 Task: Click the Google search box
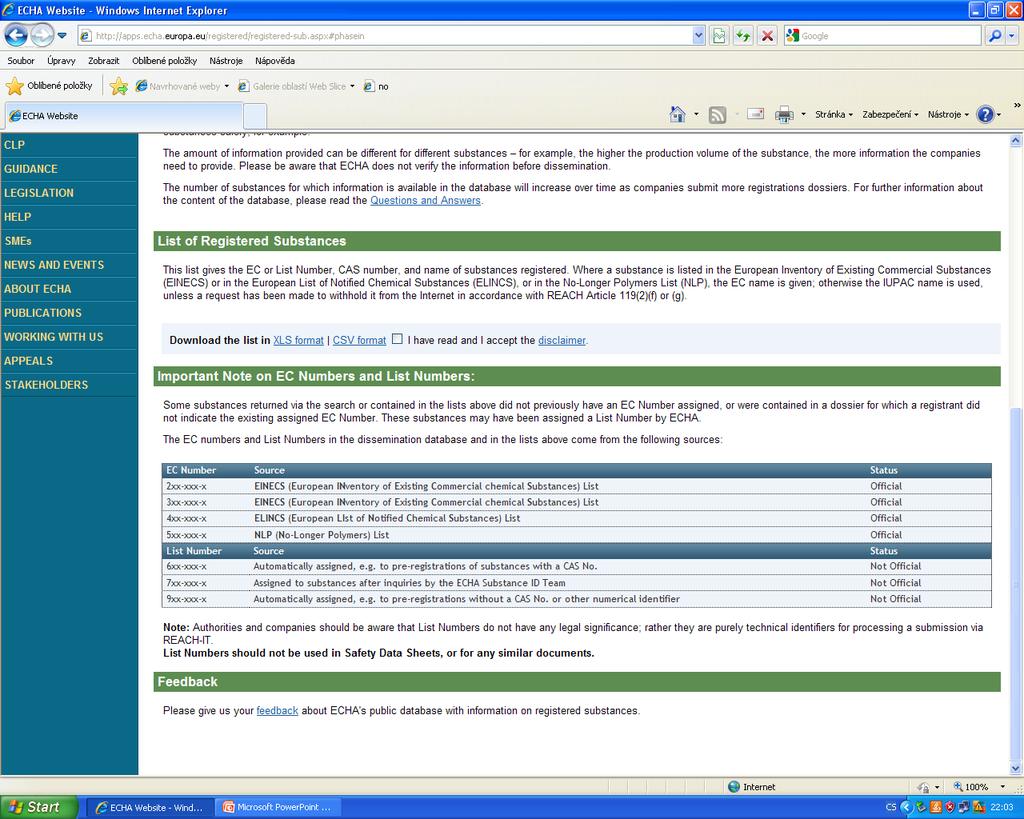click(x=883, y=36)
